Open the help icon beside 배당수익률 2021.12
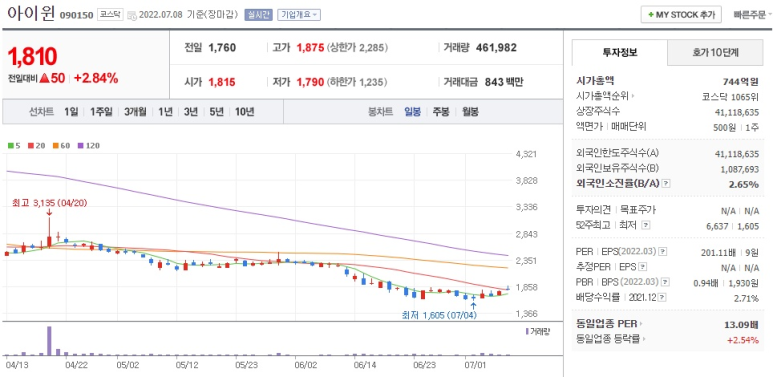773x377 pixels. [x=663, y=298]
